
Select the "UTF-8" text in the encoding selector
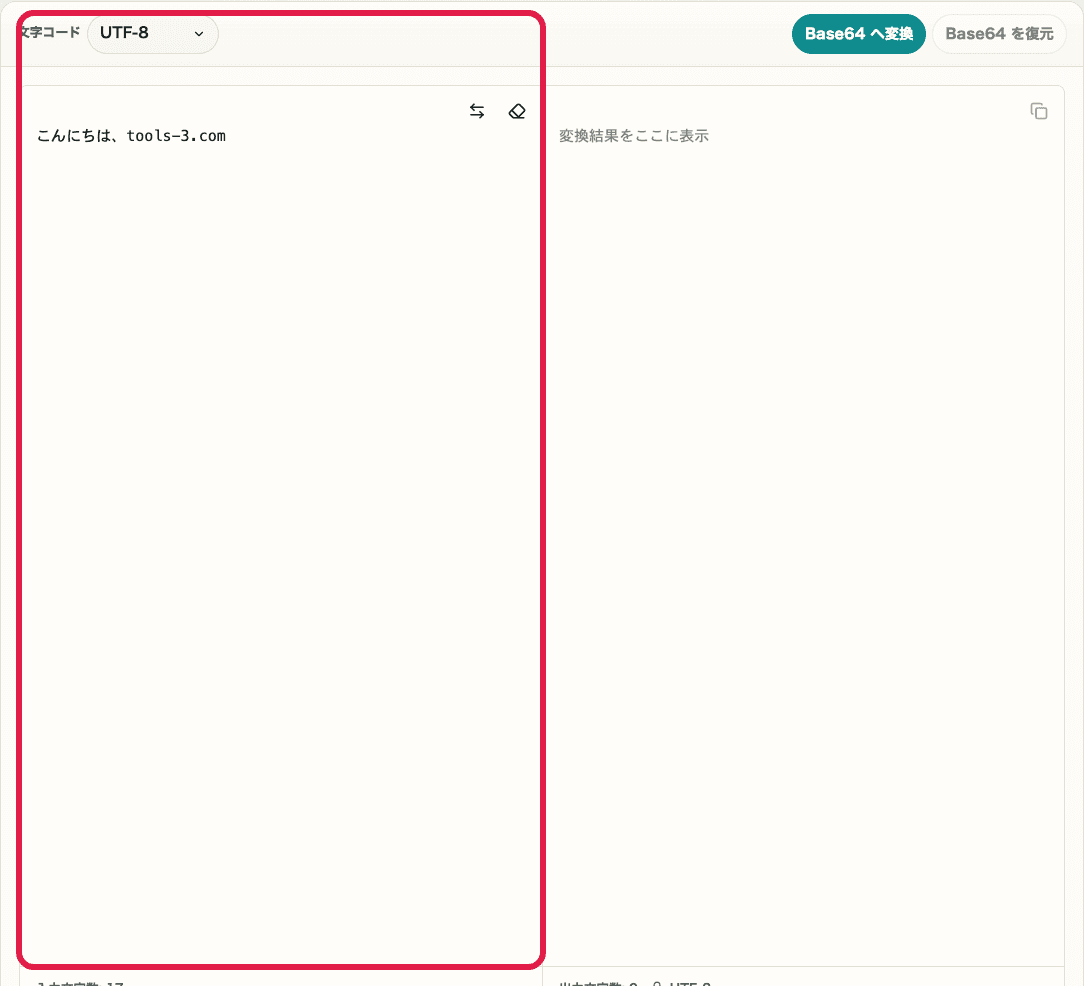pos(124,34)
